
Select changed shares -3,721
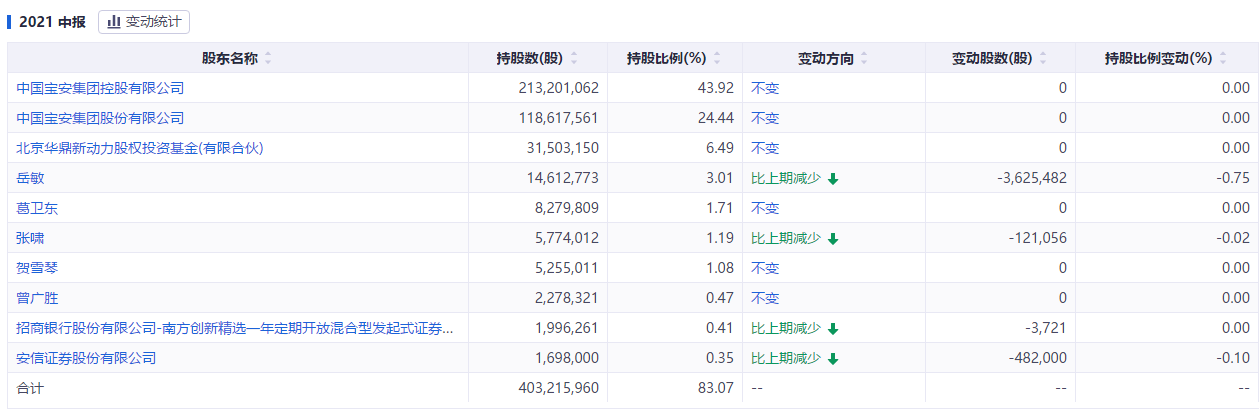click(x=1046, y=328)
